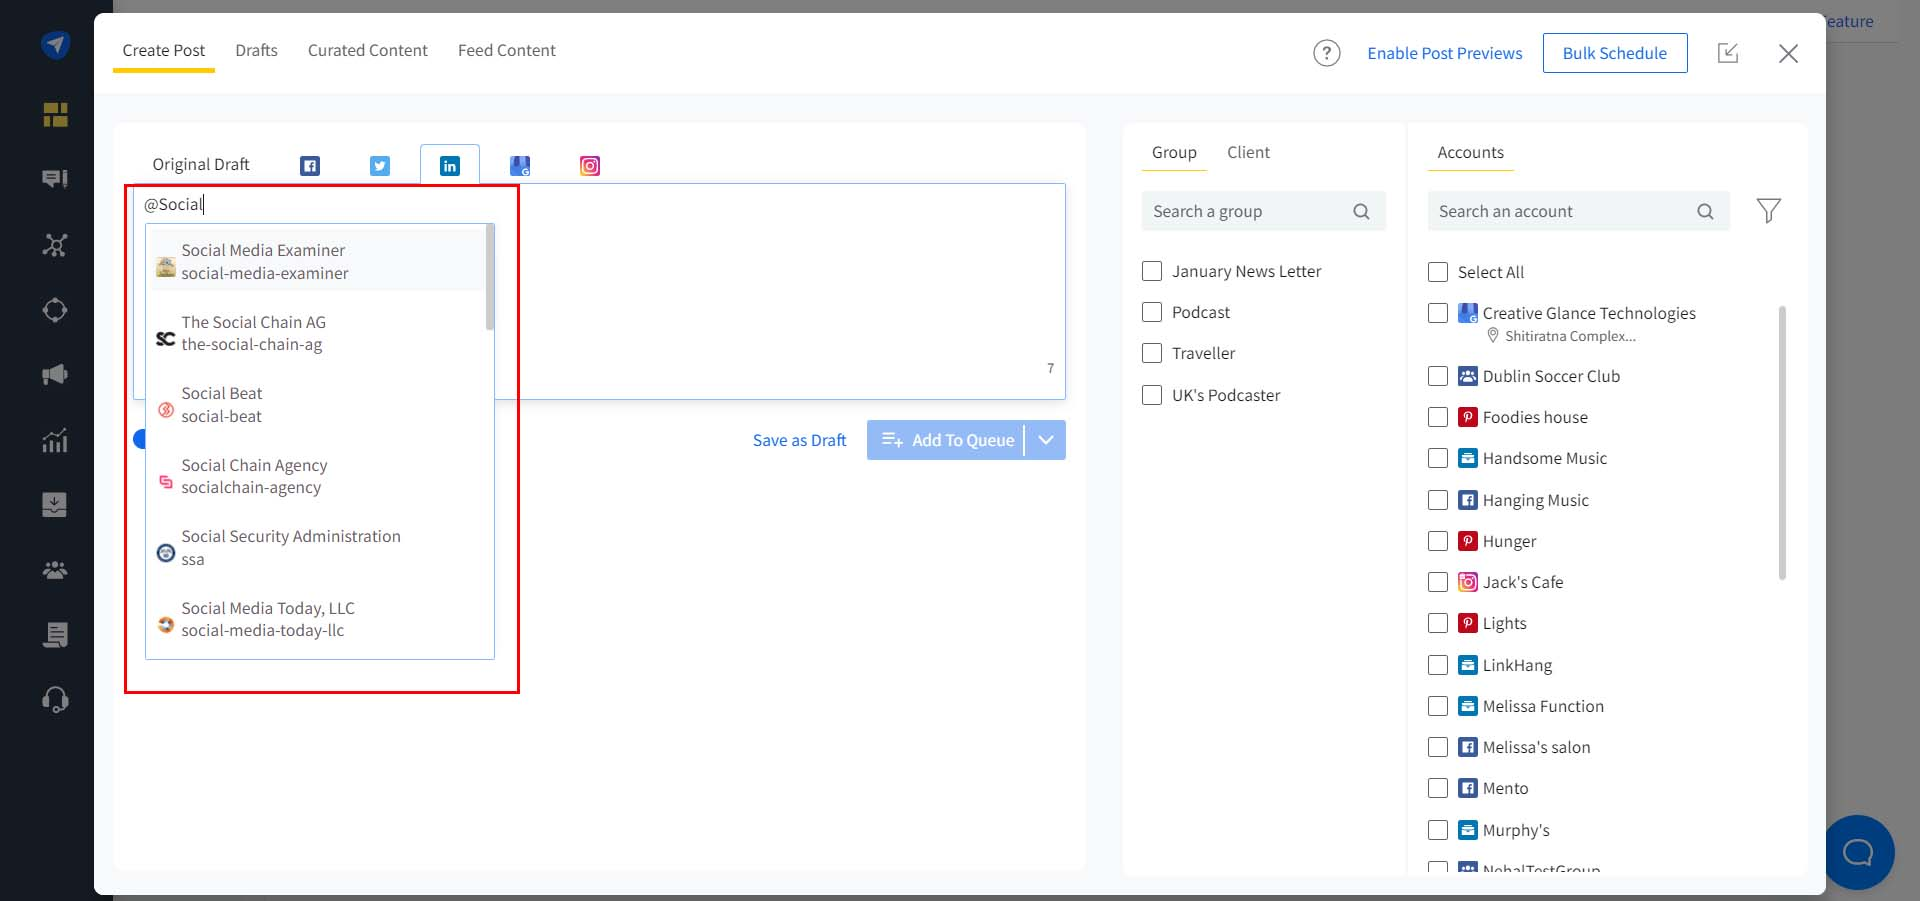
Task: Open the dashboard grid icon in sidebar
Action: point(55,115)
